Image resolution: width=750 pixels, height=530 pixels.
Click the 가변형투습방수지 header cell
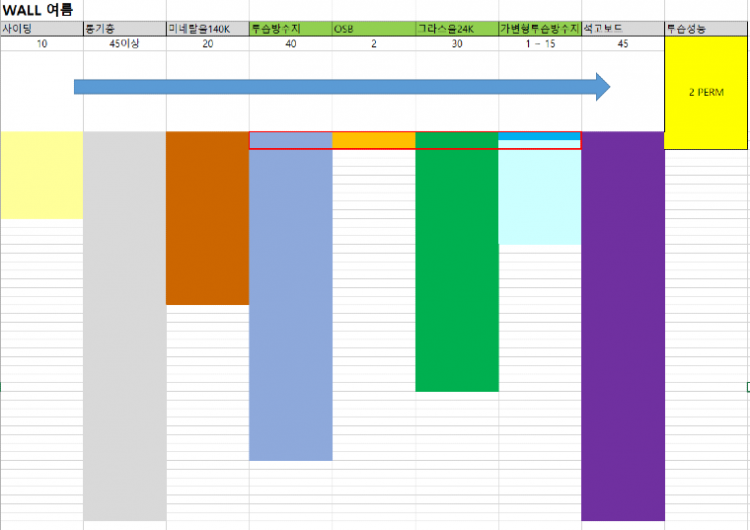(x=539, y=29)
